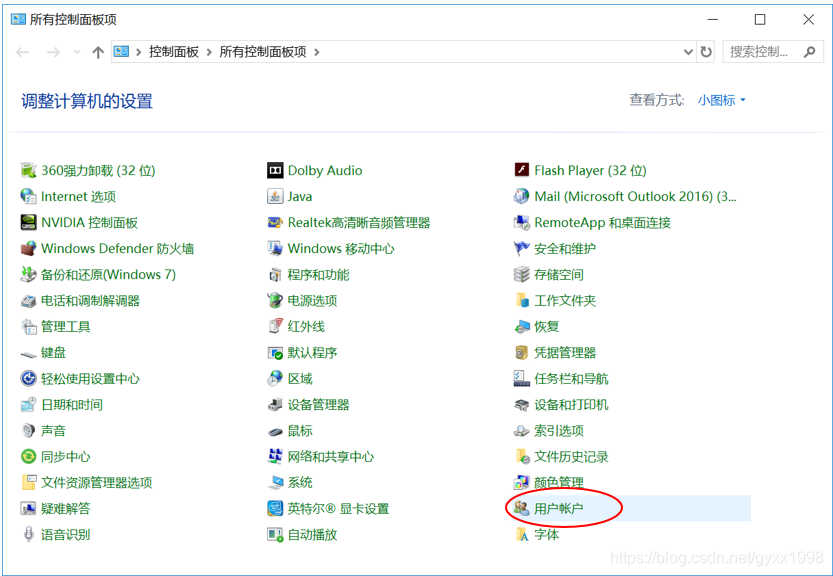Open Realtek高清晰音频管理器 icon
This screenshot has width=833, height=576.
tap(275, 223)
